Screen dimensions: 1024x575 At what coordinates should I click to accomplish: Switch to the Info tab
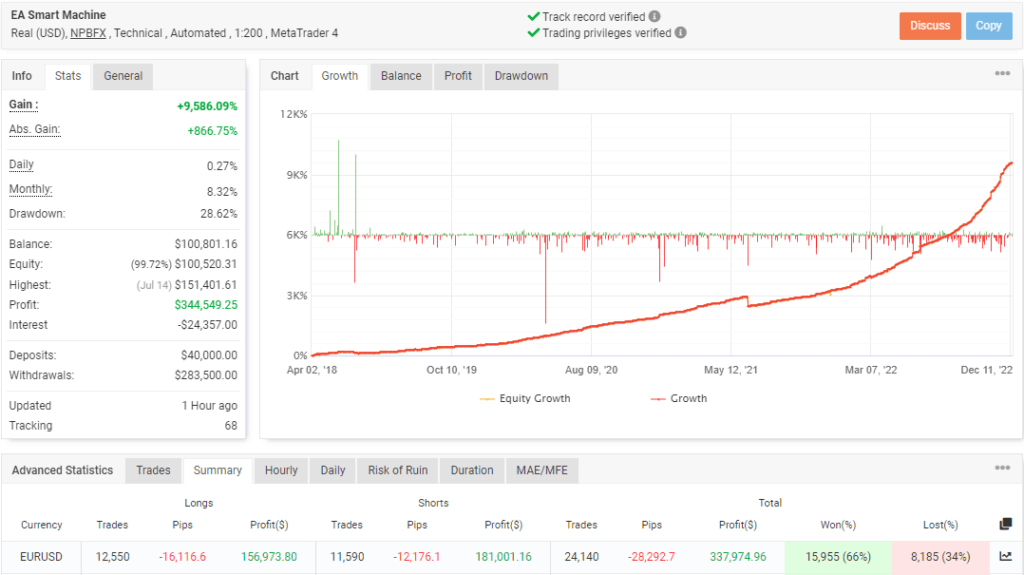[22, 76]
